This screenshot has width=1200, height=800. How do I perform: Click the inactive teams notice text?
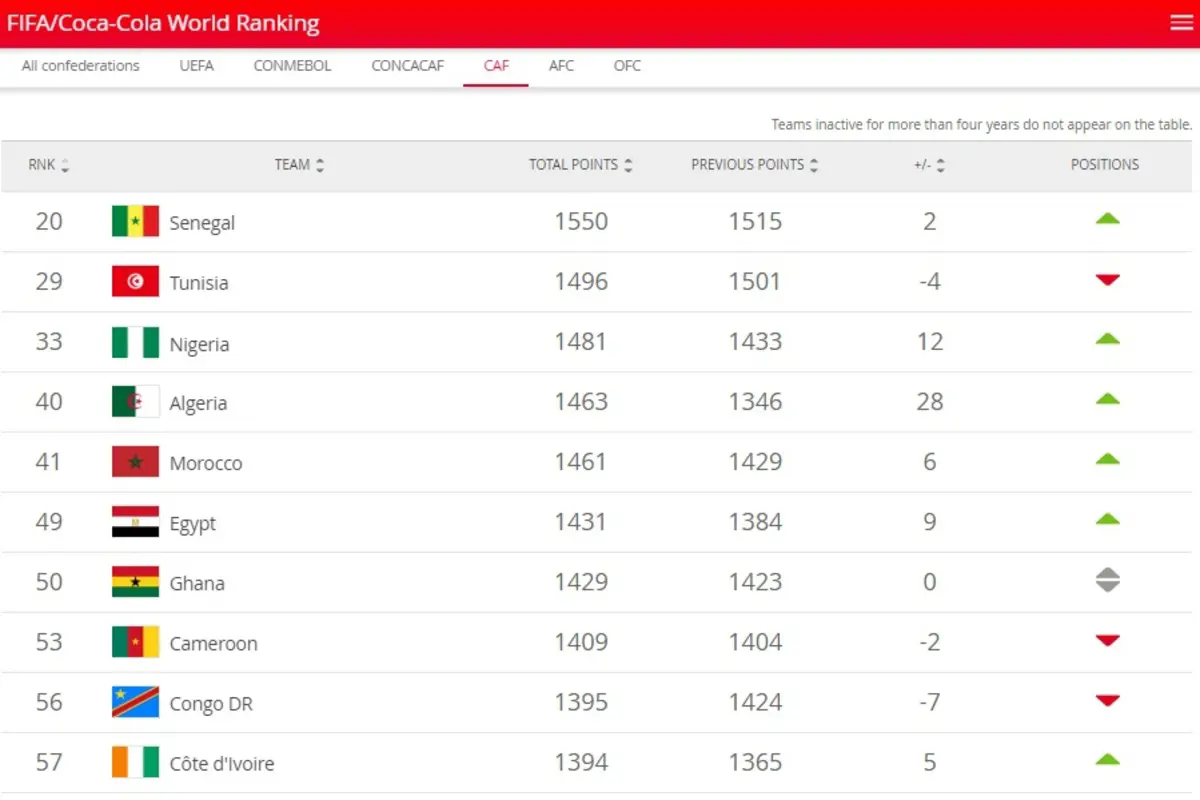(x=982, y=125)
